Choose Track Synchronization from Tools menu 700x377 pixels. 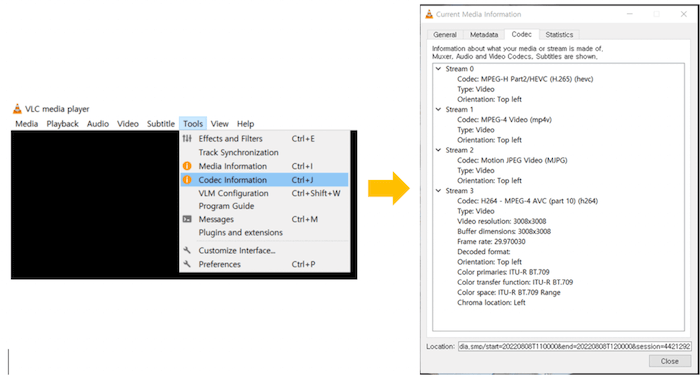(x=264, y=152)
